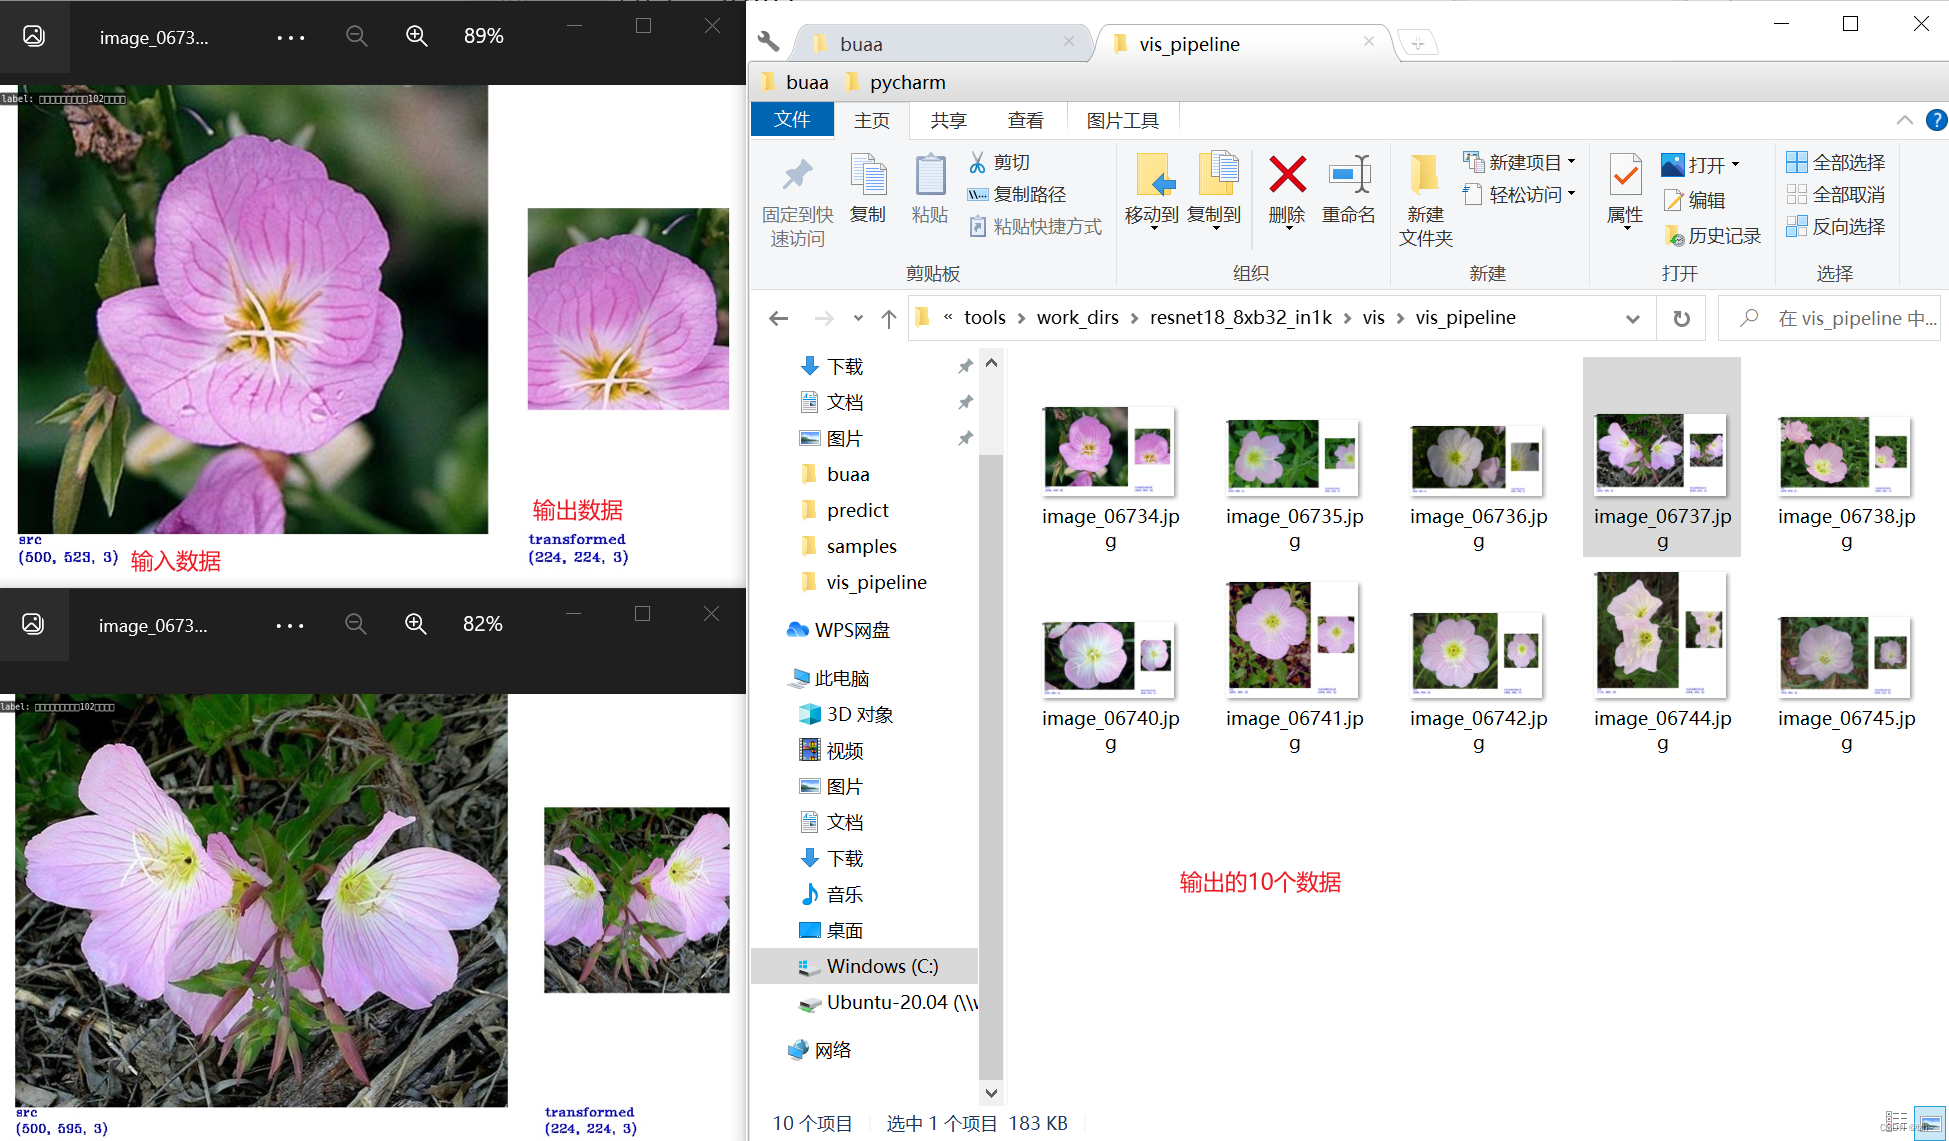
Task: Click Select all (全部选择)
Action: point(1836,162)
